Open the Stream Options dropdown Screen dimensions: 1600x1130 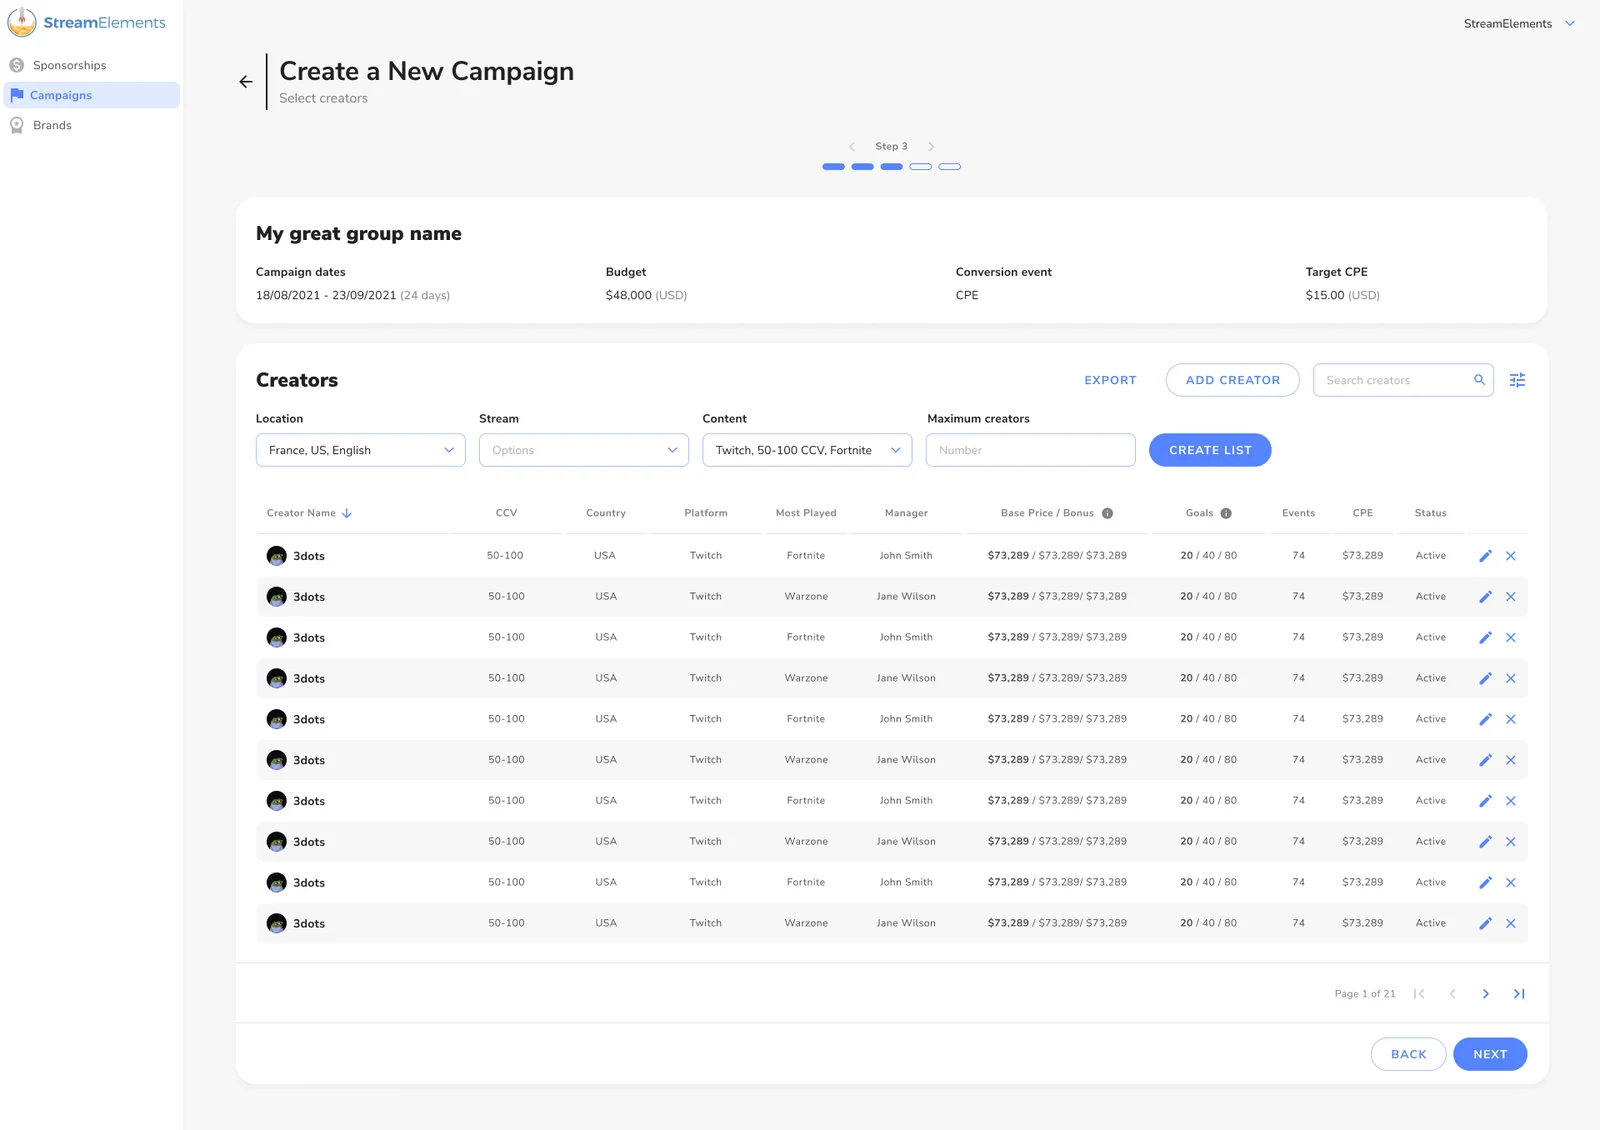tap(584, 450)
